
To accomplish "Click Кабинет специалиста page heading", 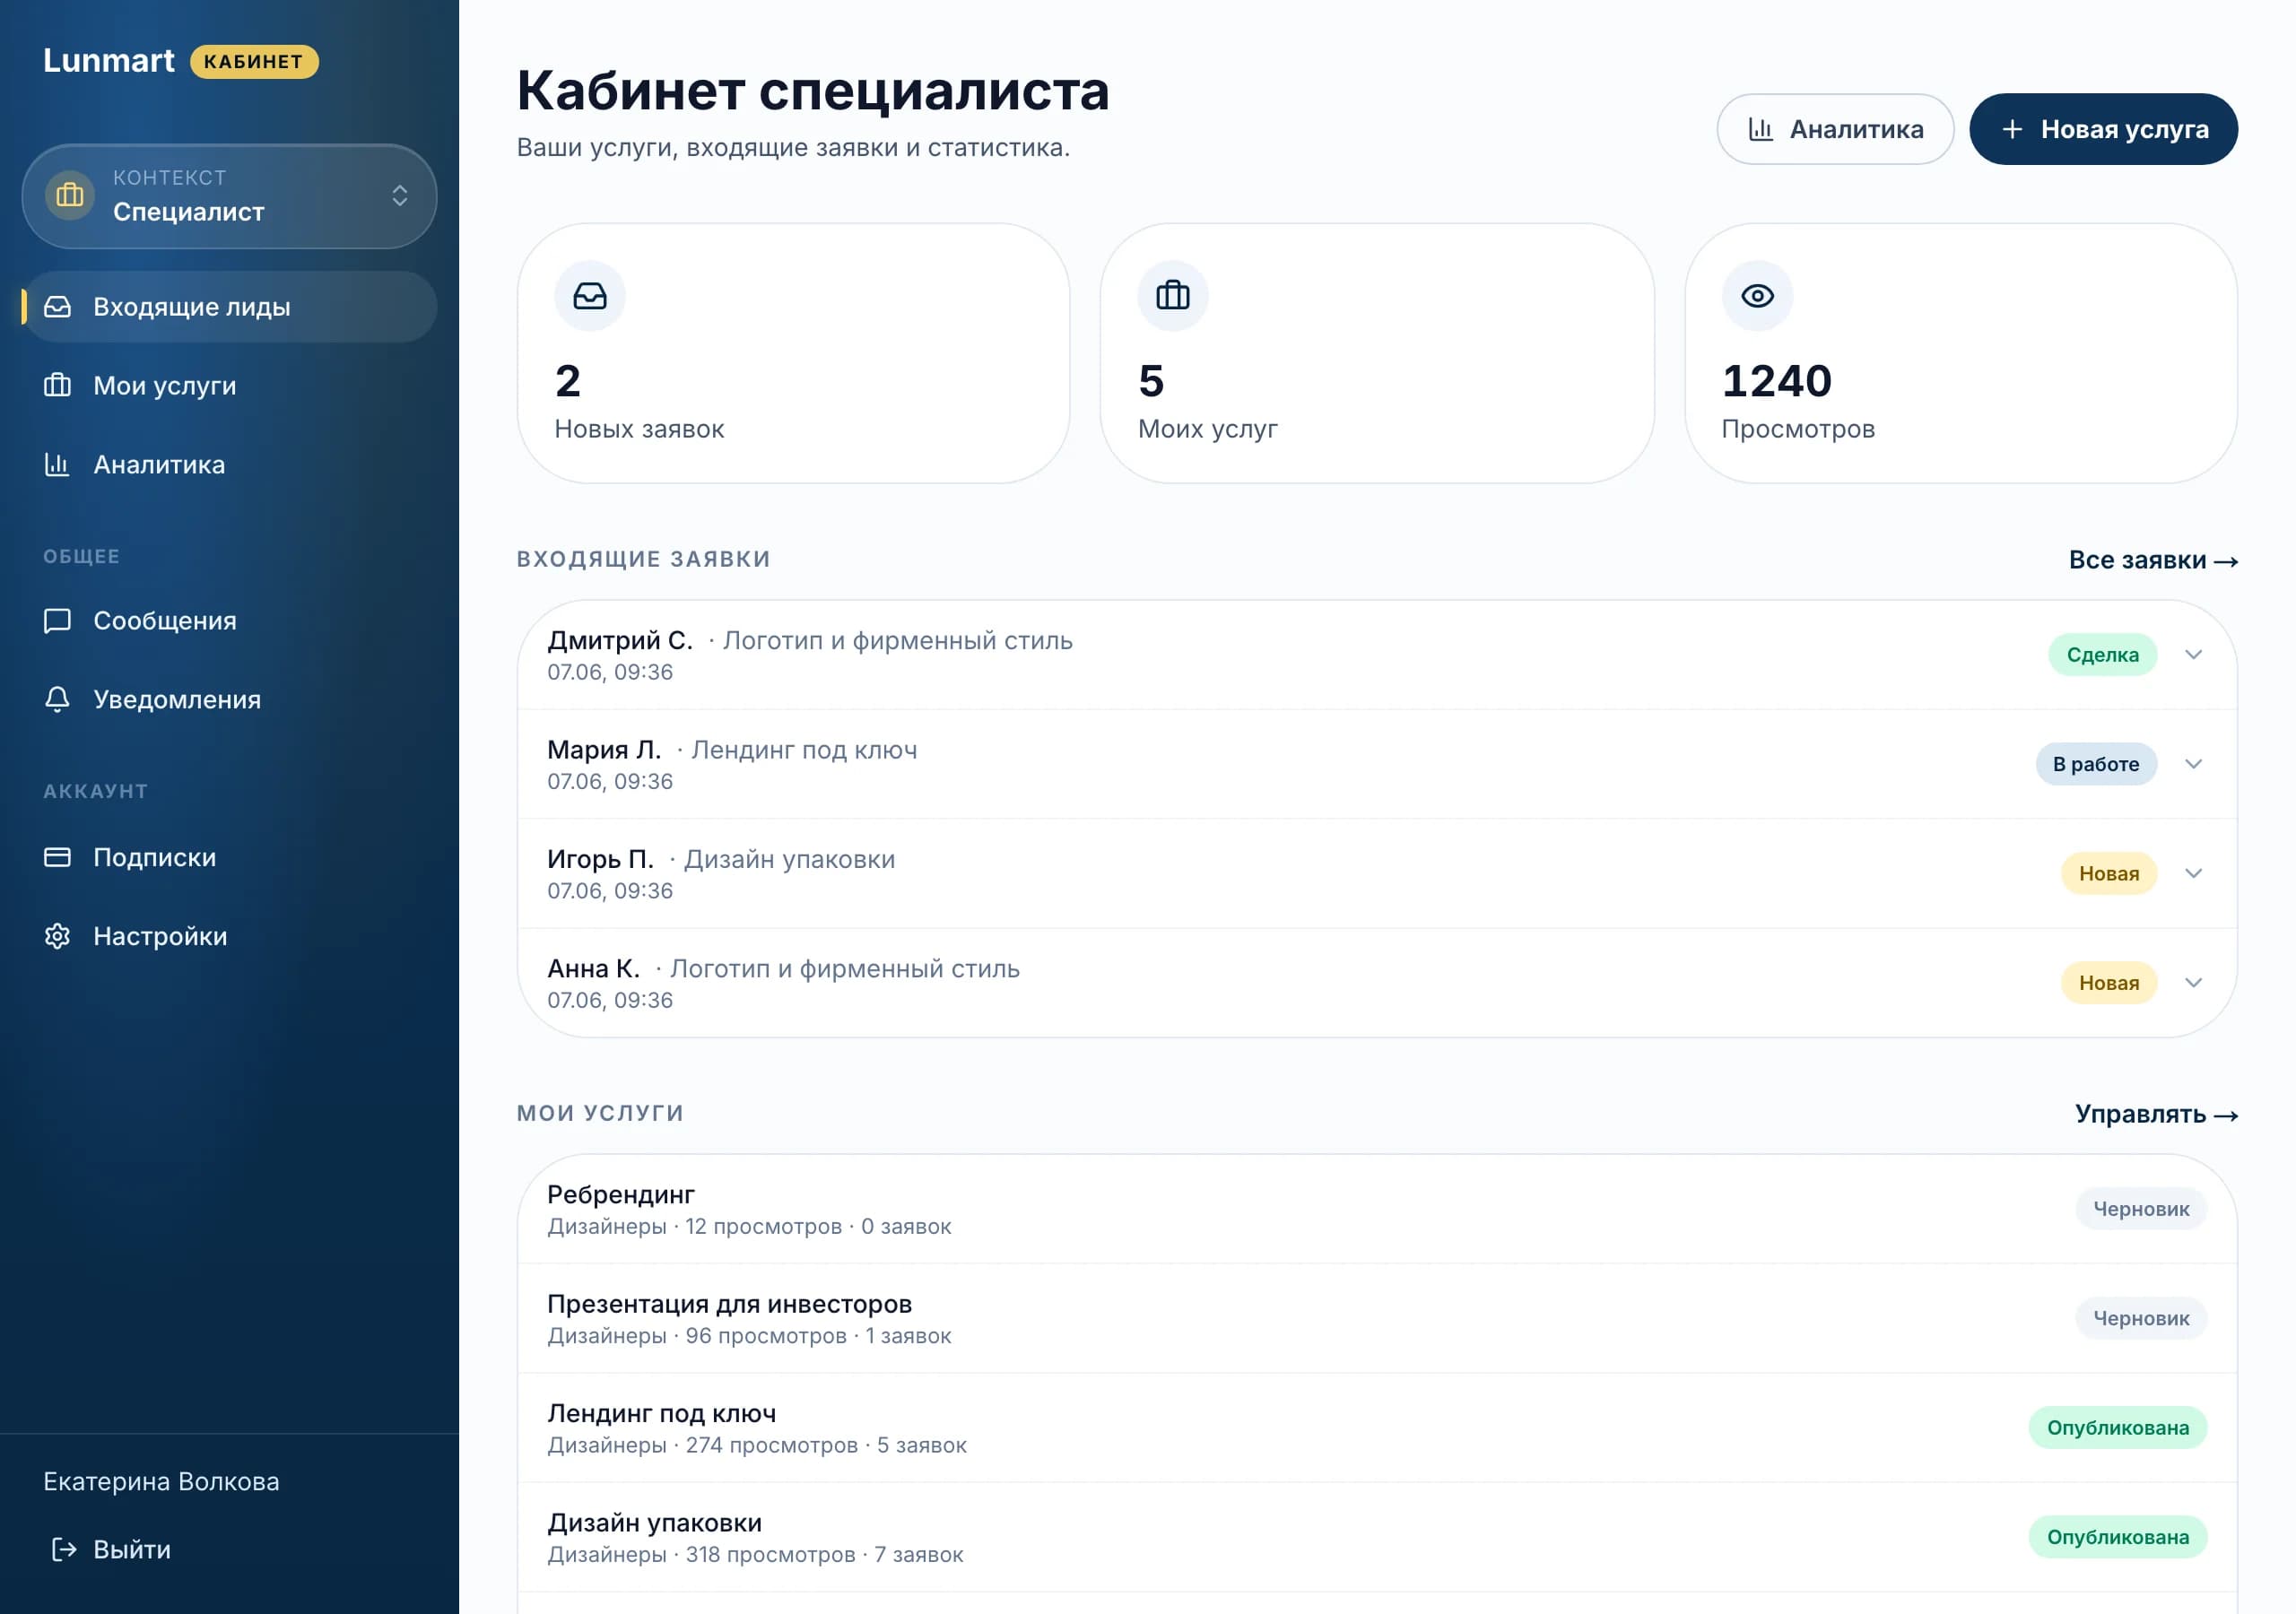I will click(812, 91).
